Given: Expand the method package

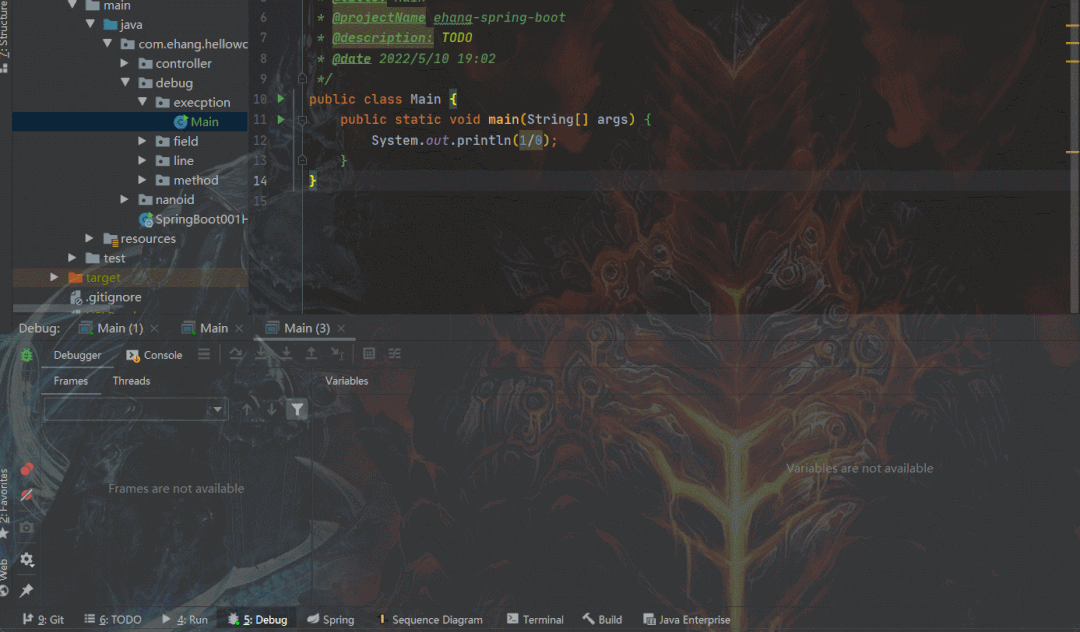Looking at the screenshot, I should (x=142, y=179).
